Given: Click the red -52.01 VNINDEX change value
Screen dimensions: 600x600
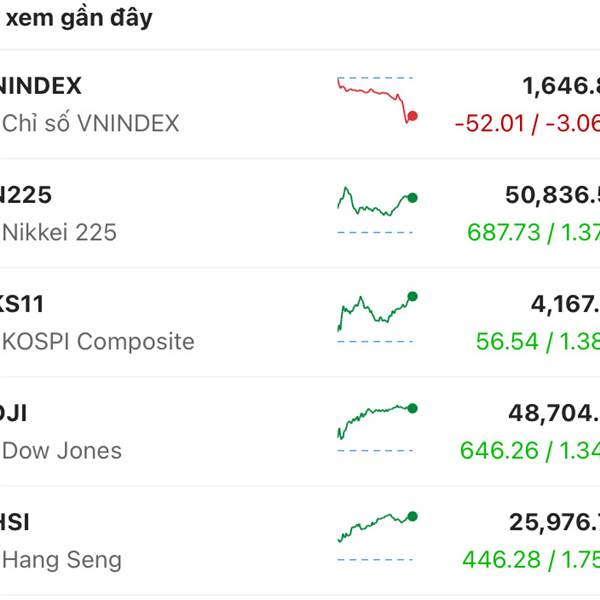Looking at the screenshot, I should click(488, 124).
